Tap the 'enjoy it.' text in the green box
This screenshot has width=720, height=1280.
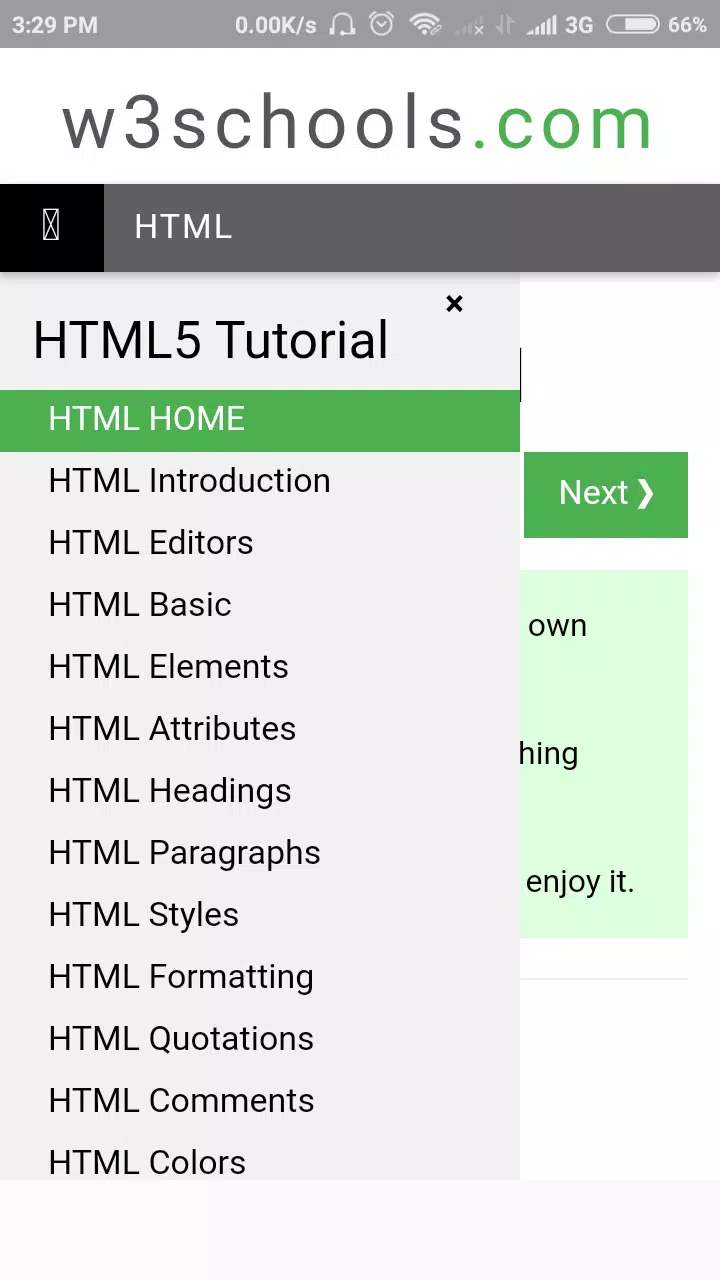point(580,882)
